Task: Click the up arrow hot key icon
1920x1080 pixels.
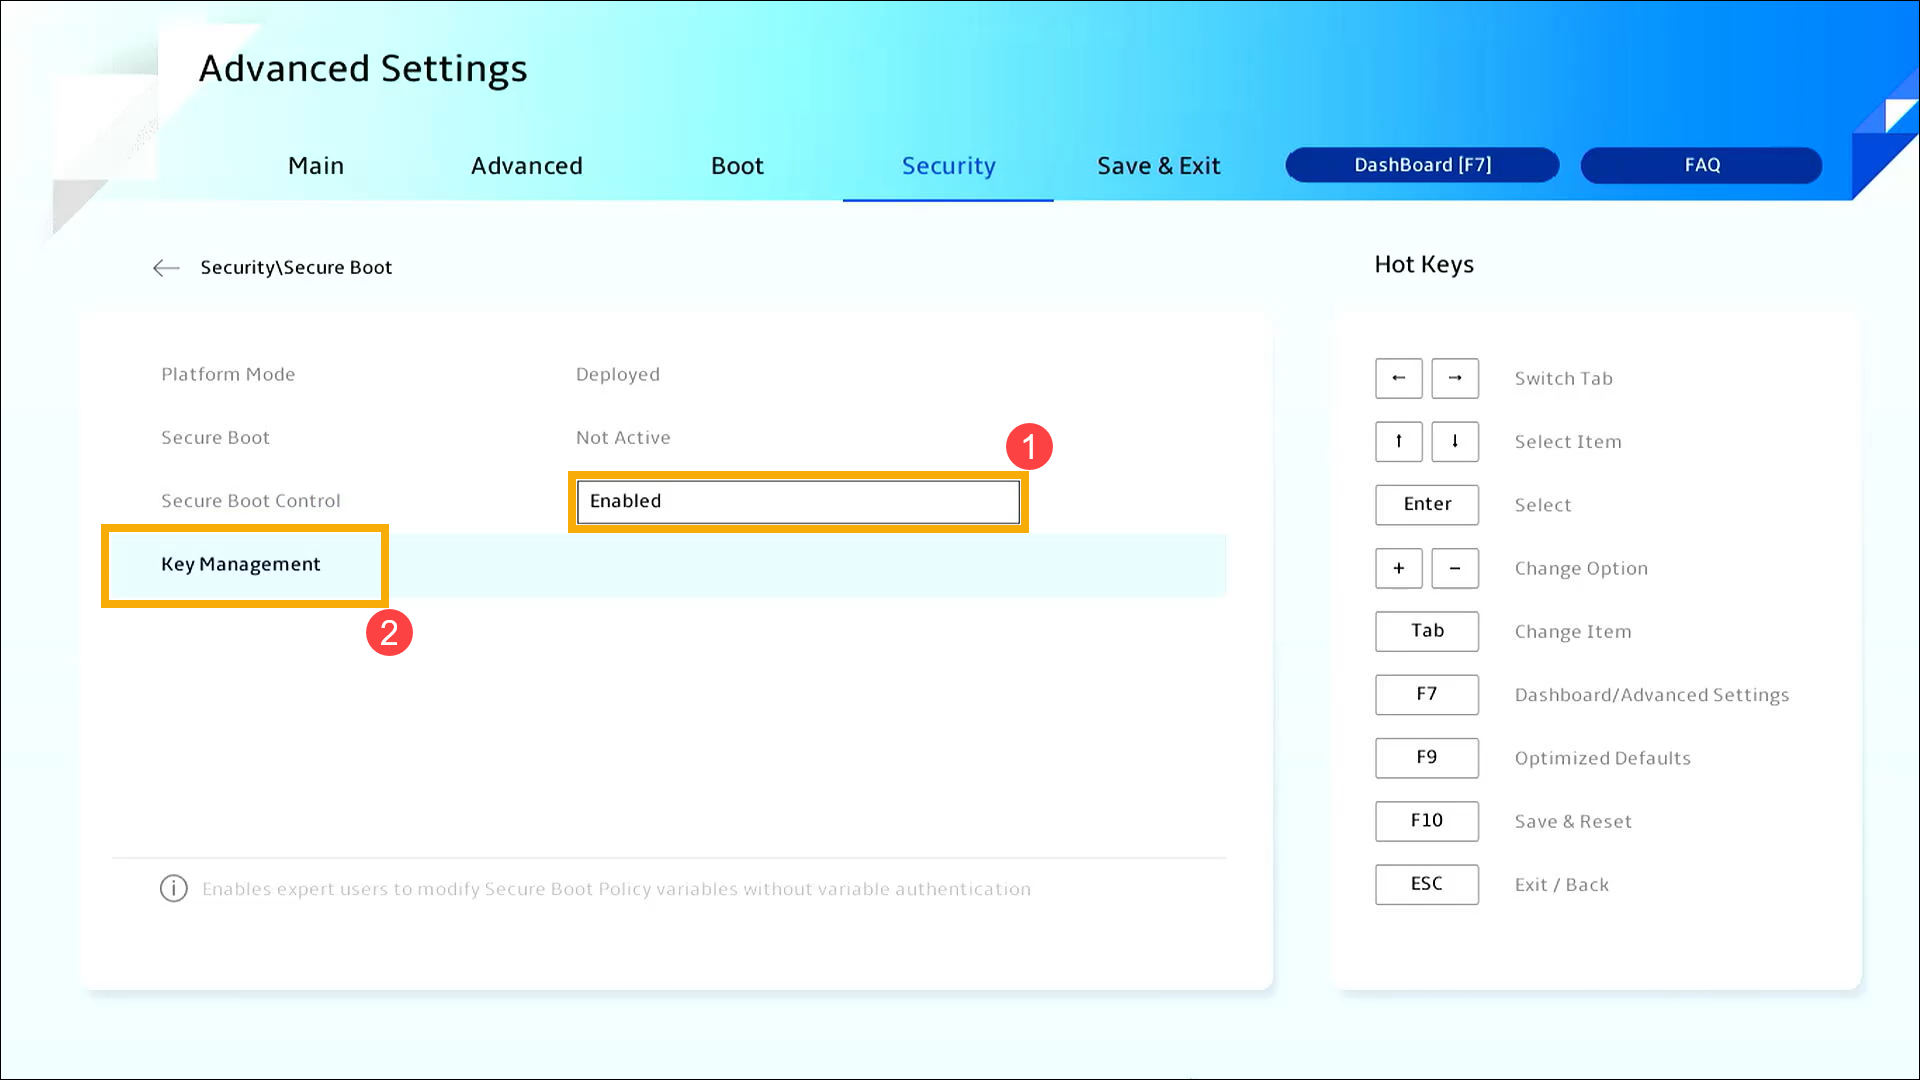Action: click(x=1398, y=441)
